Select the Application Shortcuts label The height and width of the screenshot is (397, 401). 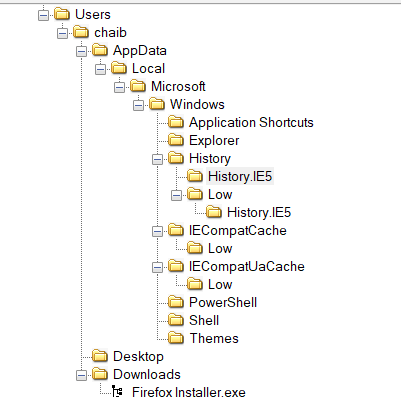[251, 123]
